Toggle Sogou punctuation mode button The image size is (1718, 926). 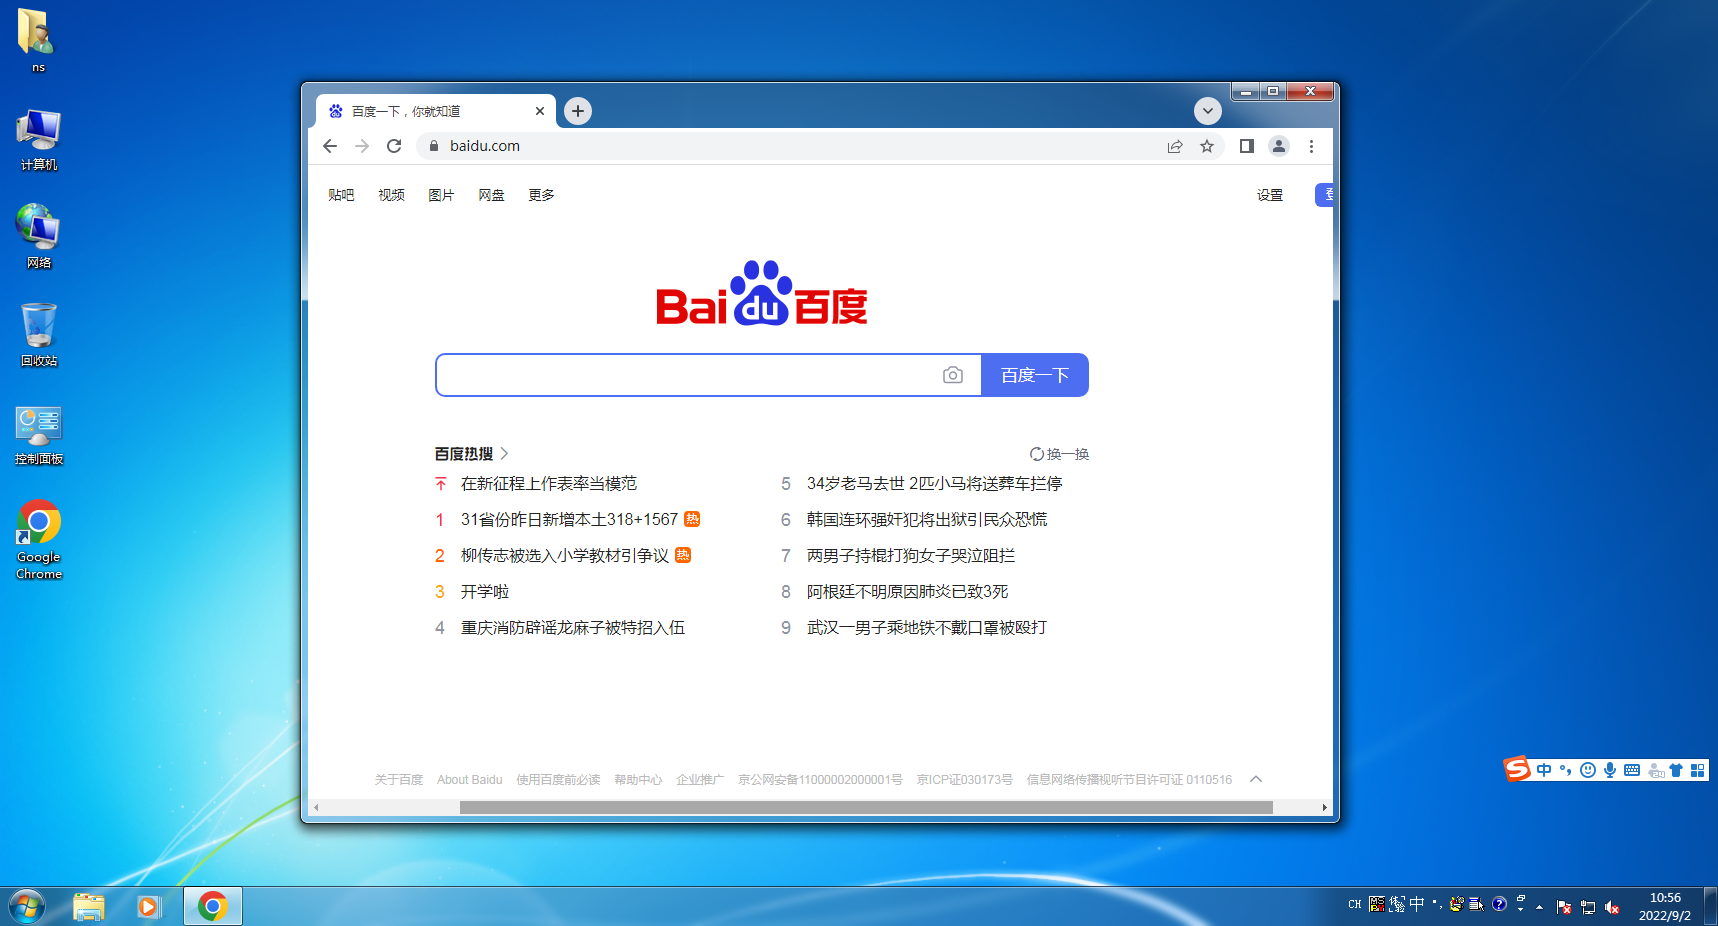tap(1566, 770)
